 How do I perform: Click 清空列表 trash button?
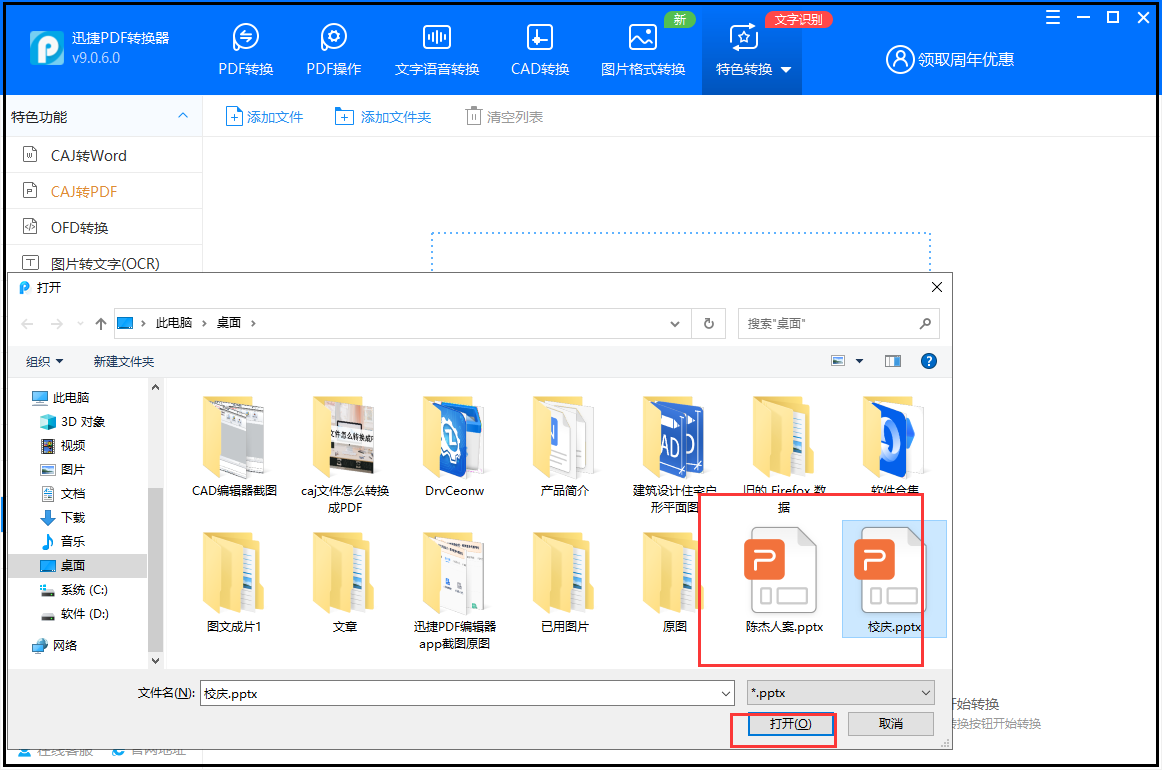504,116
